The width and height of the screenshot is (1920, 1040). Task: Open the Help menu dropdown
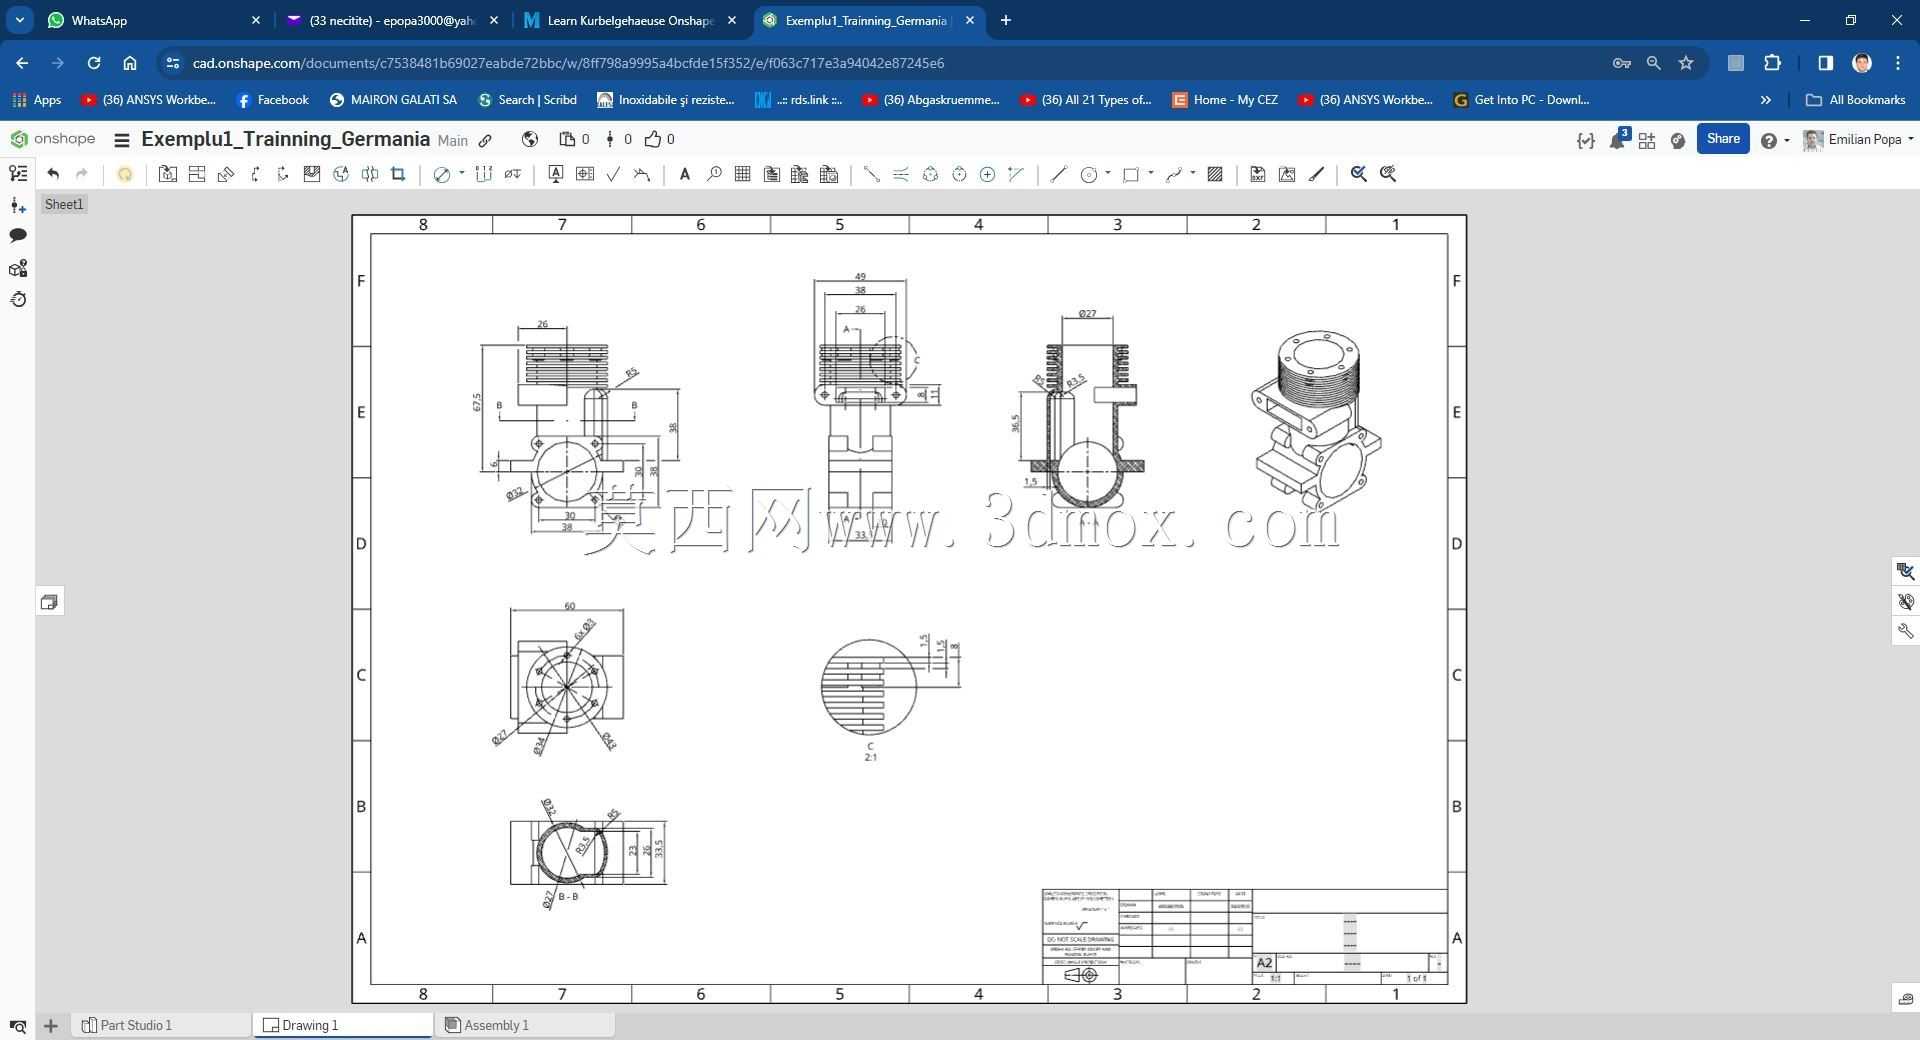point(1775,140)
